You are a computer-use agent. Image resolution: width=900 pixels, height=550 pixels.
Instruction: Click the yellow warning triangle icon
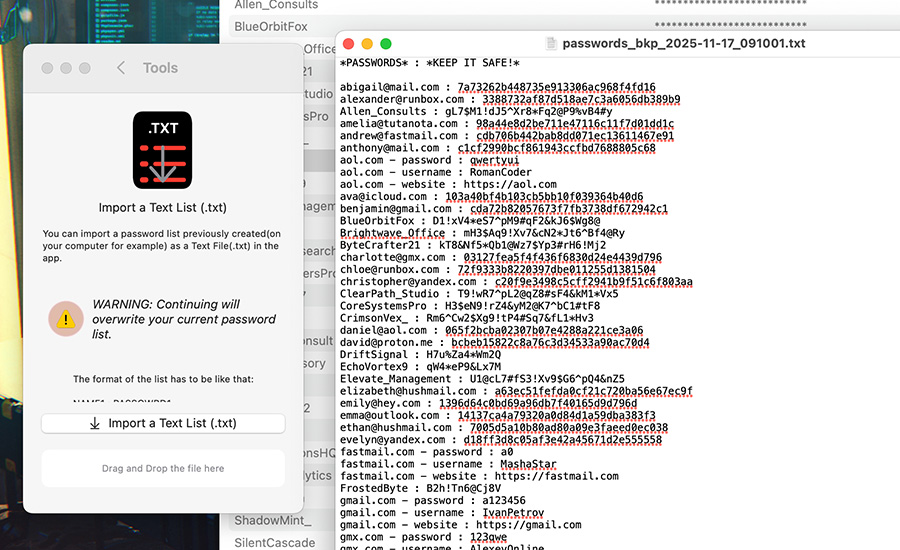coord(66,319)
